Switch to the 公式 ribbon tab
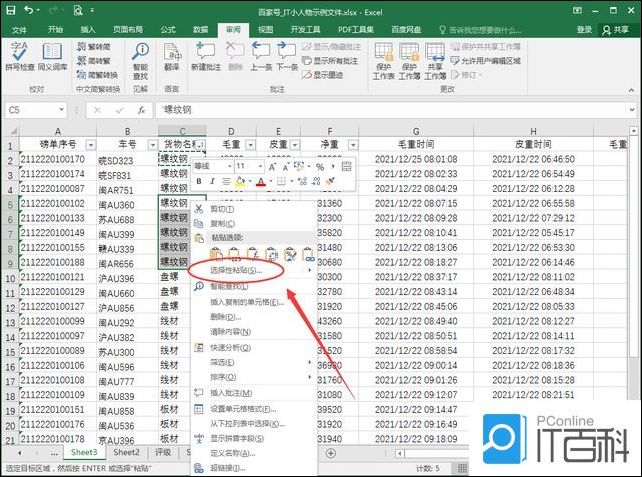The image size is (642, 477). coord(168,29)
